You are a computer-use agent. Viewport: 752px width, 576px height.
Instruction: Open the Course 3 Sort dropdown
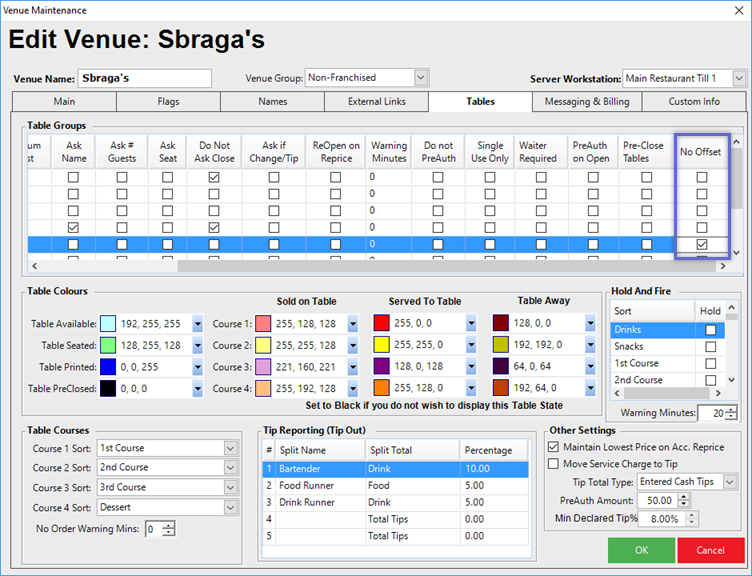coord(230,487)
